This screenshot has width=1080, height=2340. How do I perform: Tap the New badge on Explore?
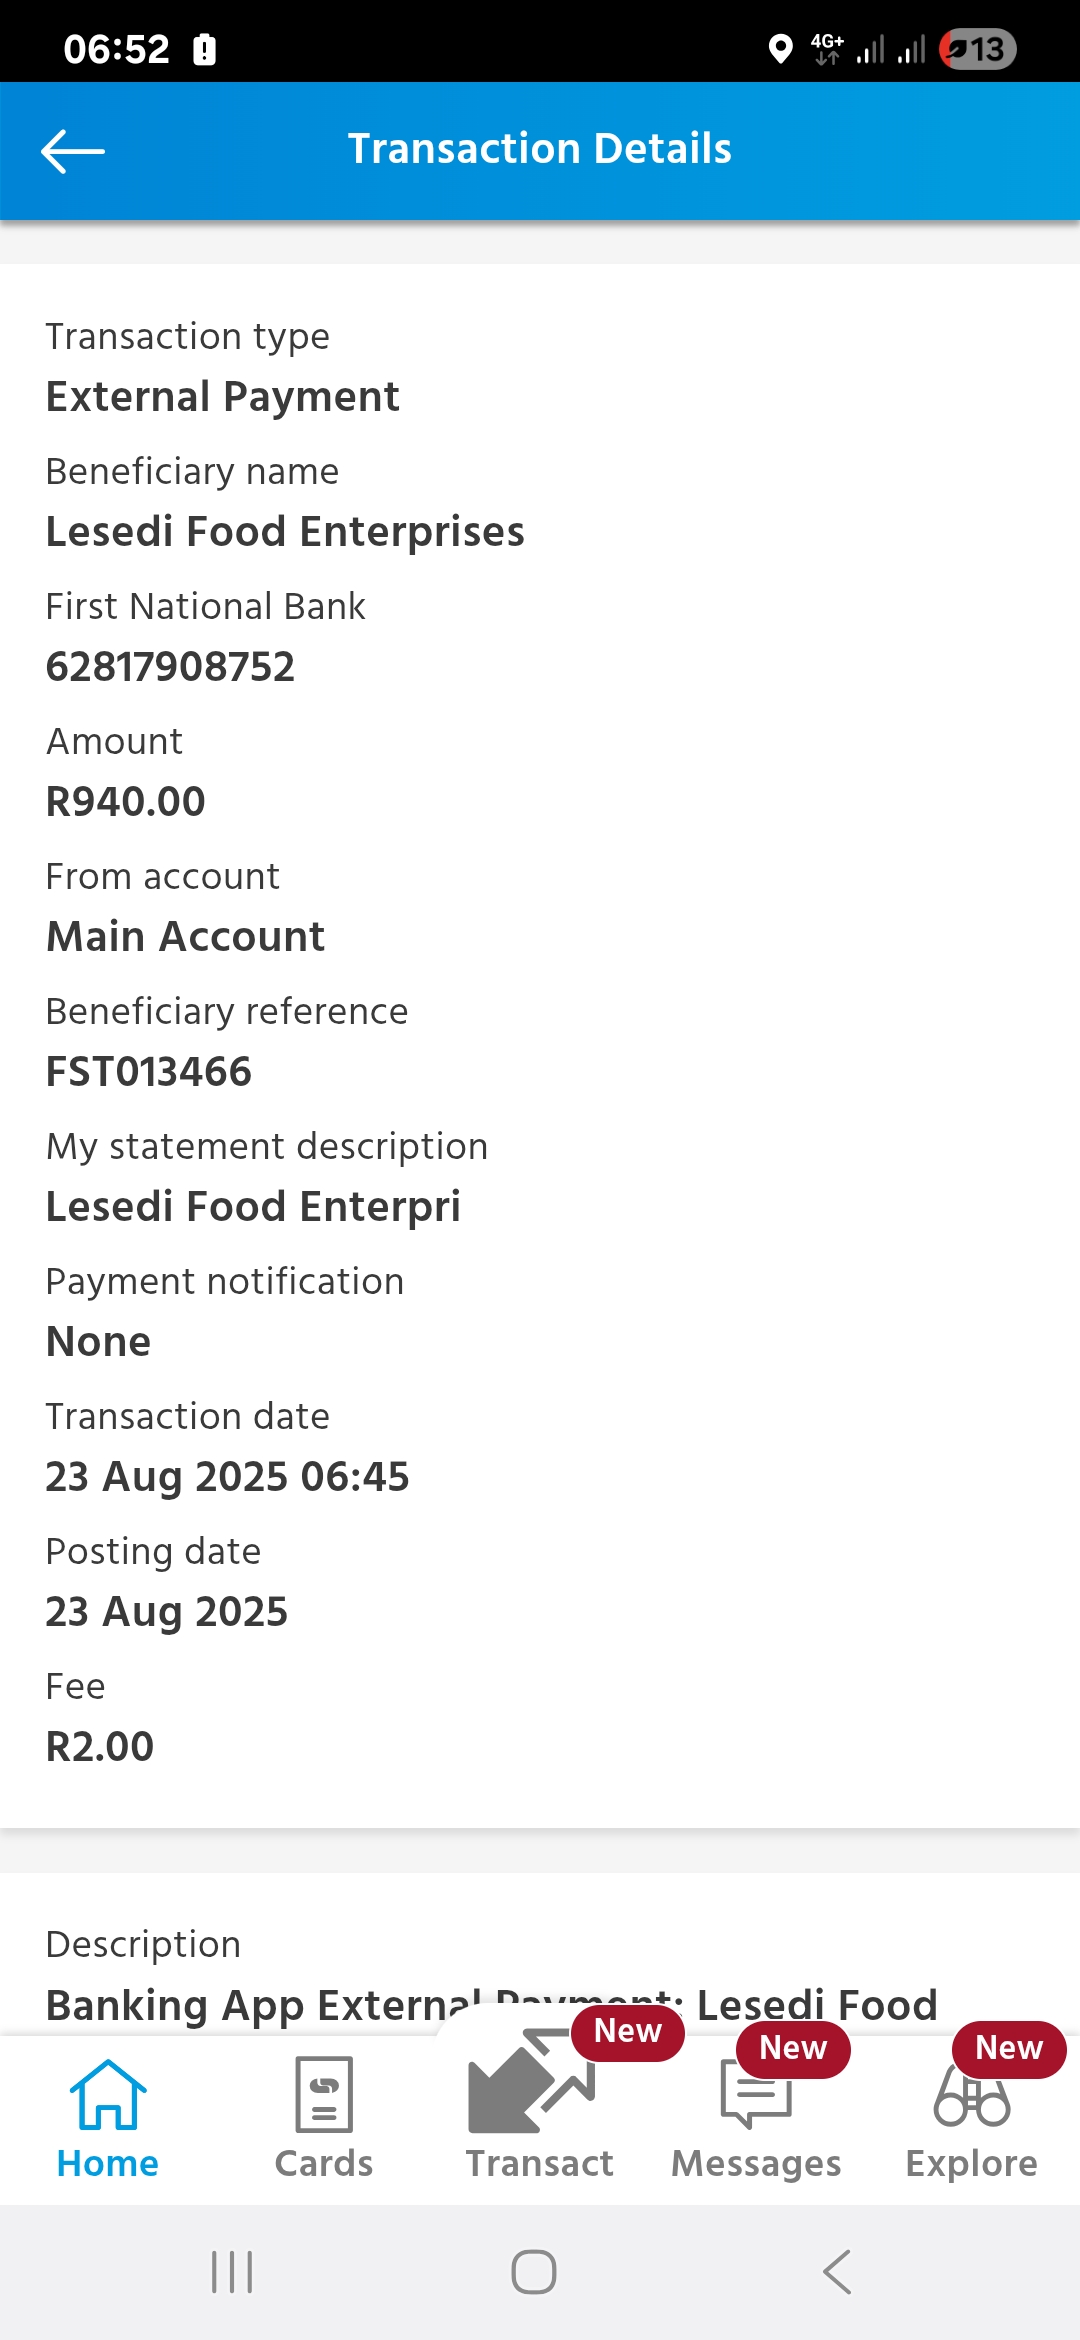point(1009,2048)
